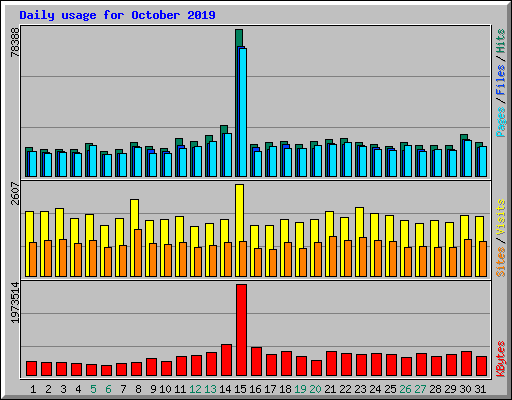Click the Sites legend label
The image size is (512, 400).
[x=501, y=262]
